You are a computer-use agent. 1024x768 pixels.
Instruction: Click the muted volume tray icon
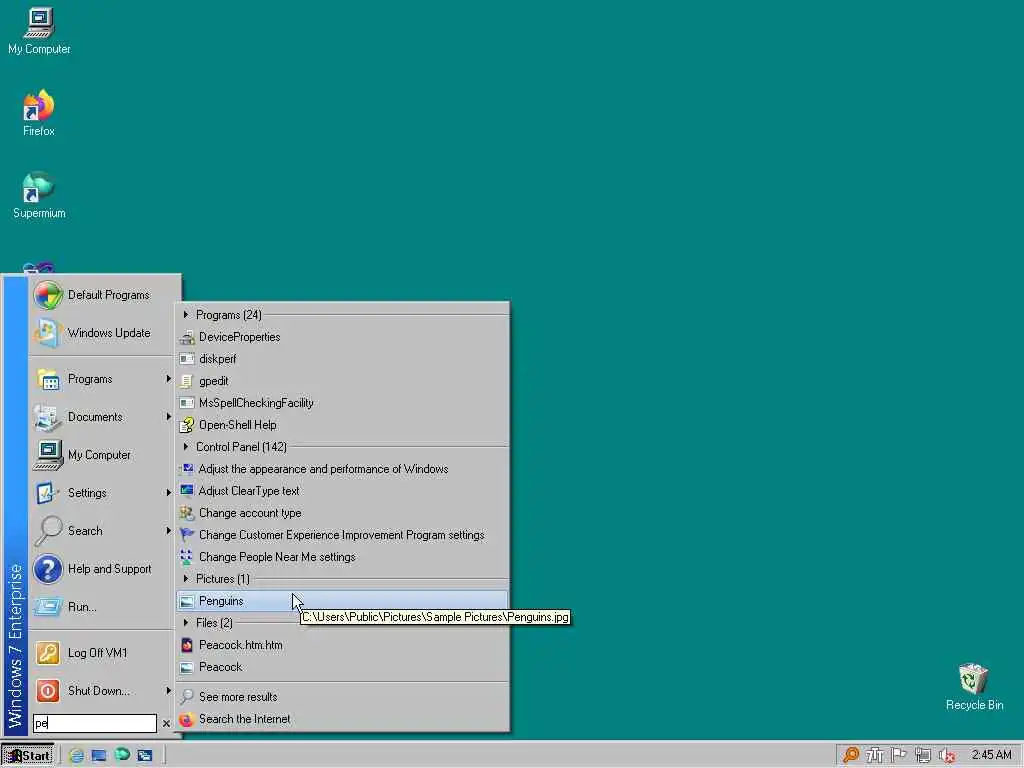(947, 756)
